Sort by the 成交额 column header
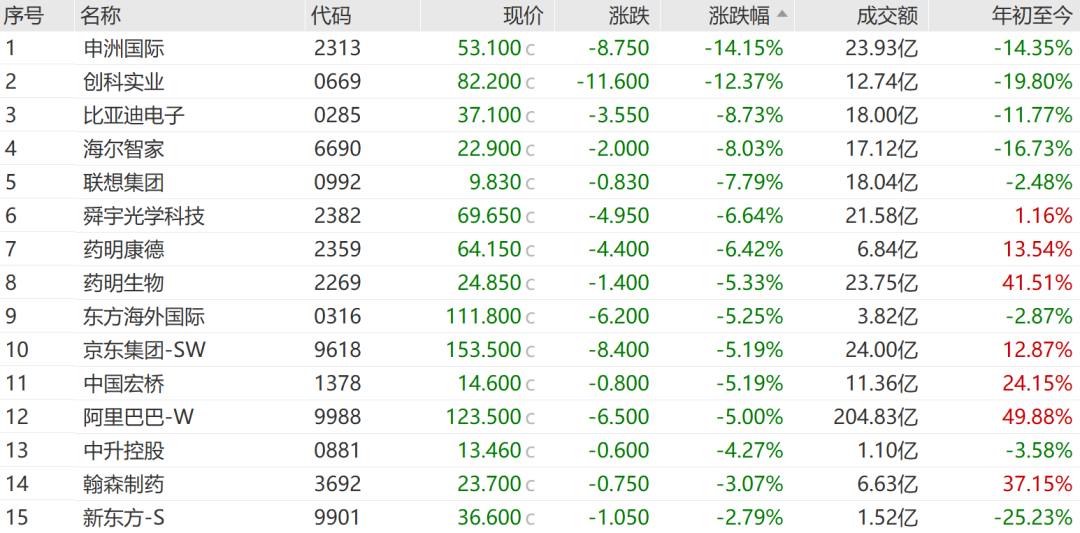The width and height of the screenshot is (1080, 533). pos(887,15)
